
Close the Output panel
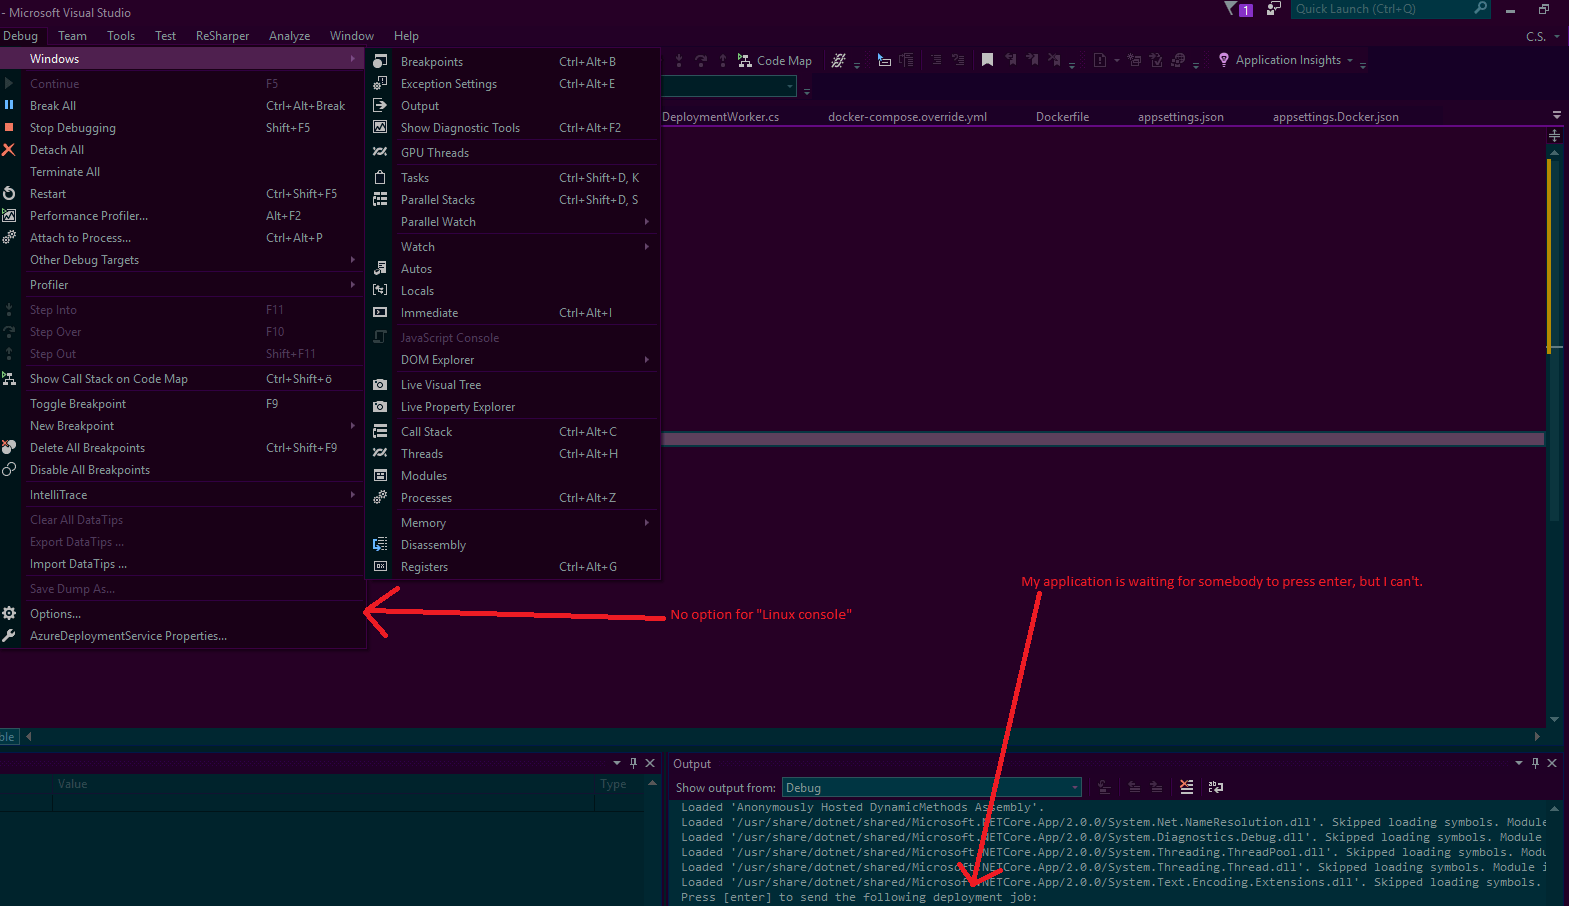(x=1552, y=763)
